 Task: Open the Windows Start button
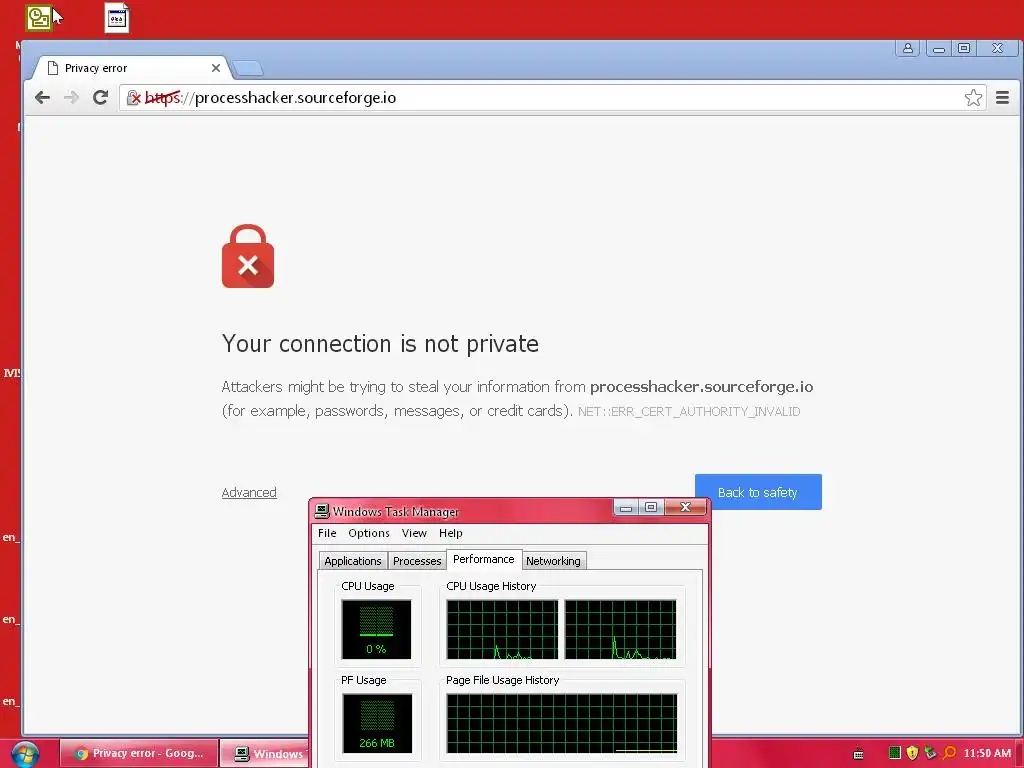25,754
